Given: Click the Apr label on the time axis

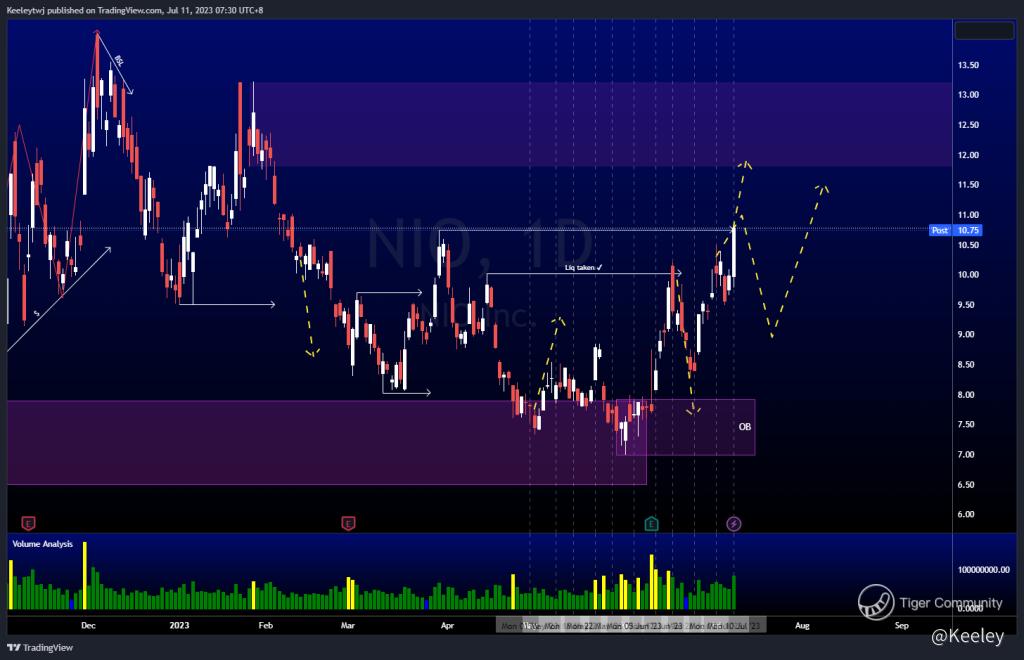Looking at the screenshot, I should click(x=447, y=625).
